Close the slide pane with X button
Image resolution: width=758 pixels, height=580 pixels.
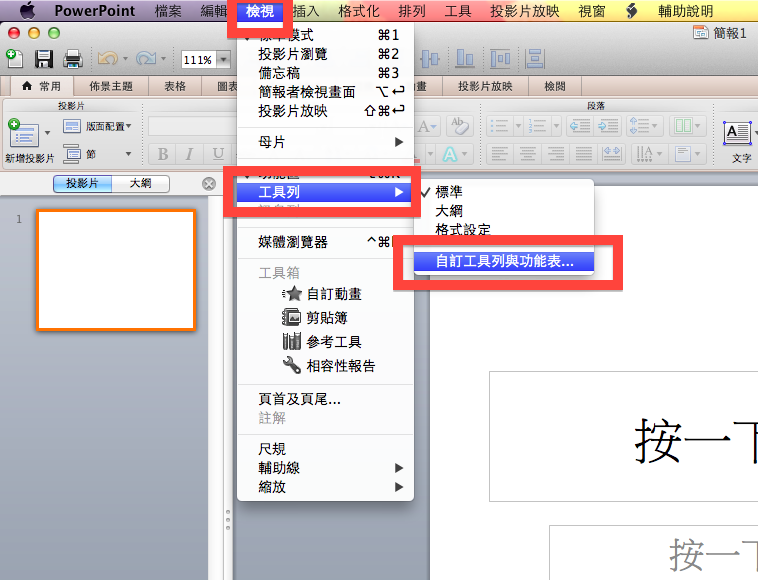coord(209,184)
